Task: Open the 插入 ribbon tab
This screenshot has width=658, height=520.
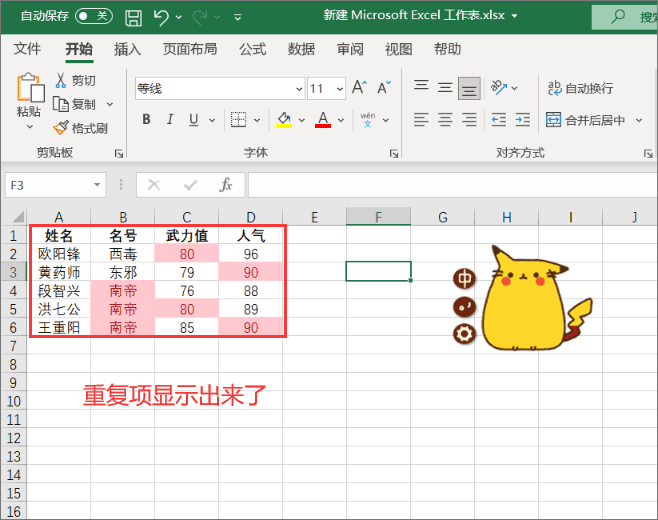Action: coord(127,49)
